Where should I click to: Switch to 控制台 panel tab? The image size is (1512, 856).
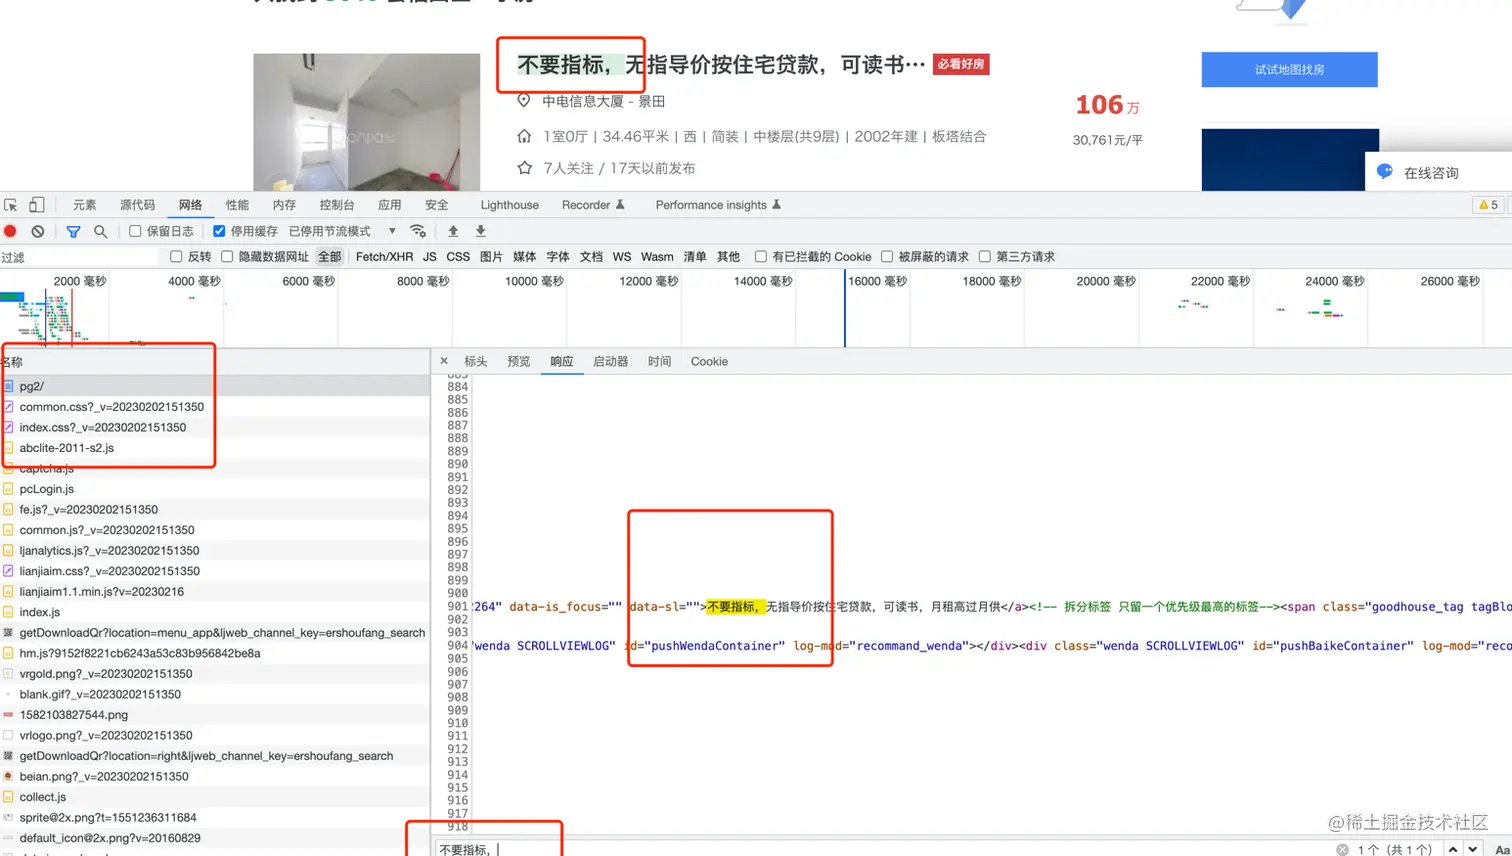coord(337,205)
